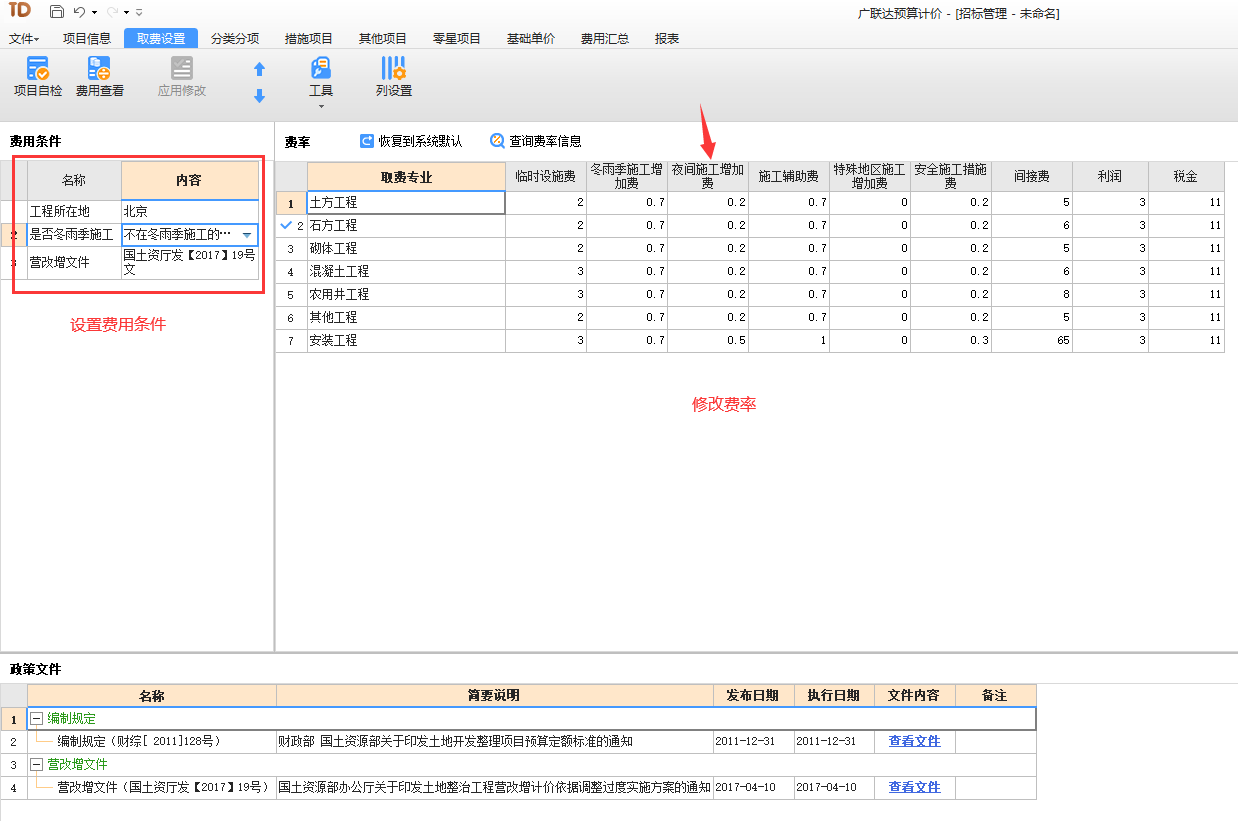Open the 是否冬雨季施工 dropdown
This screenshot has height=821, width=1238.
point(247,234)
